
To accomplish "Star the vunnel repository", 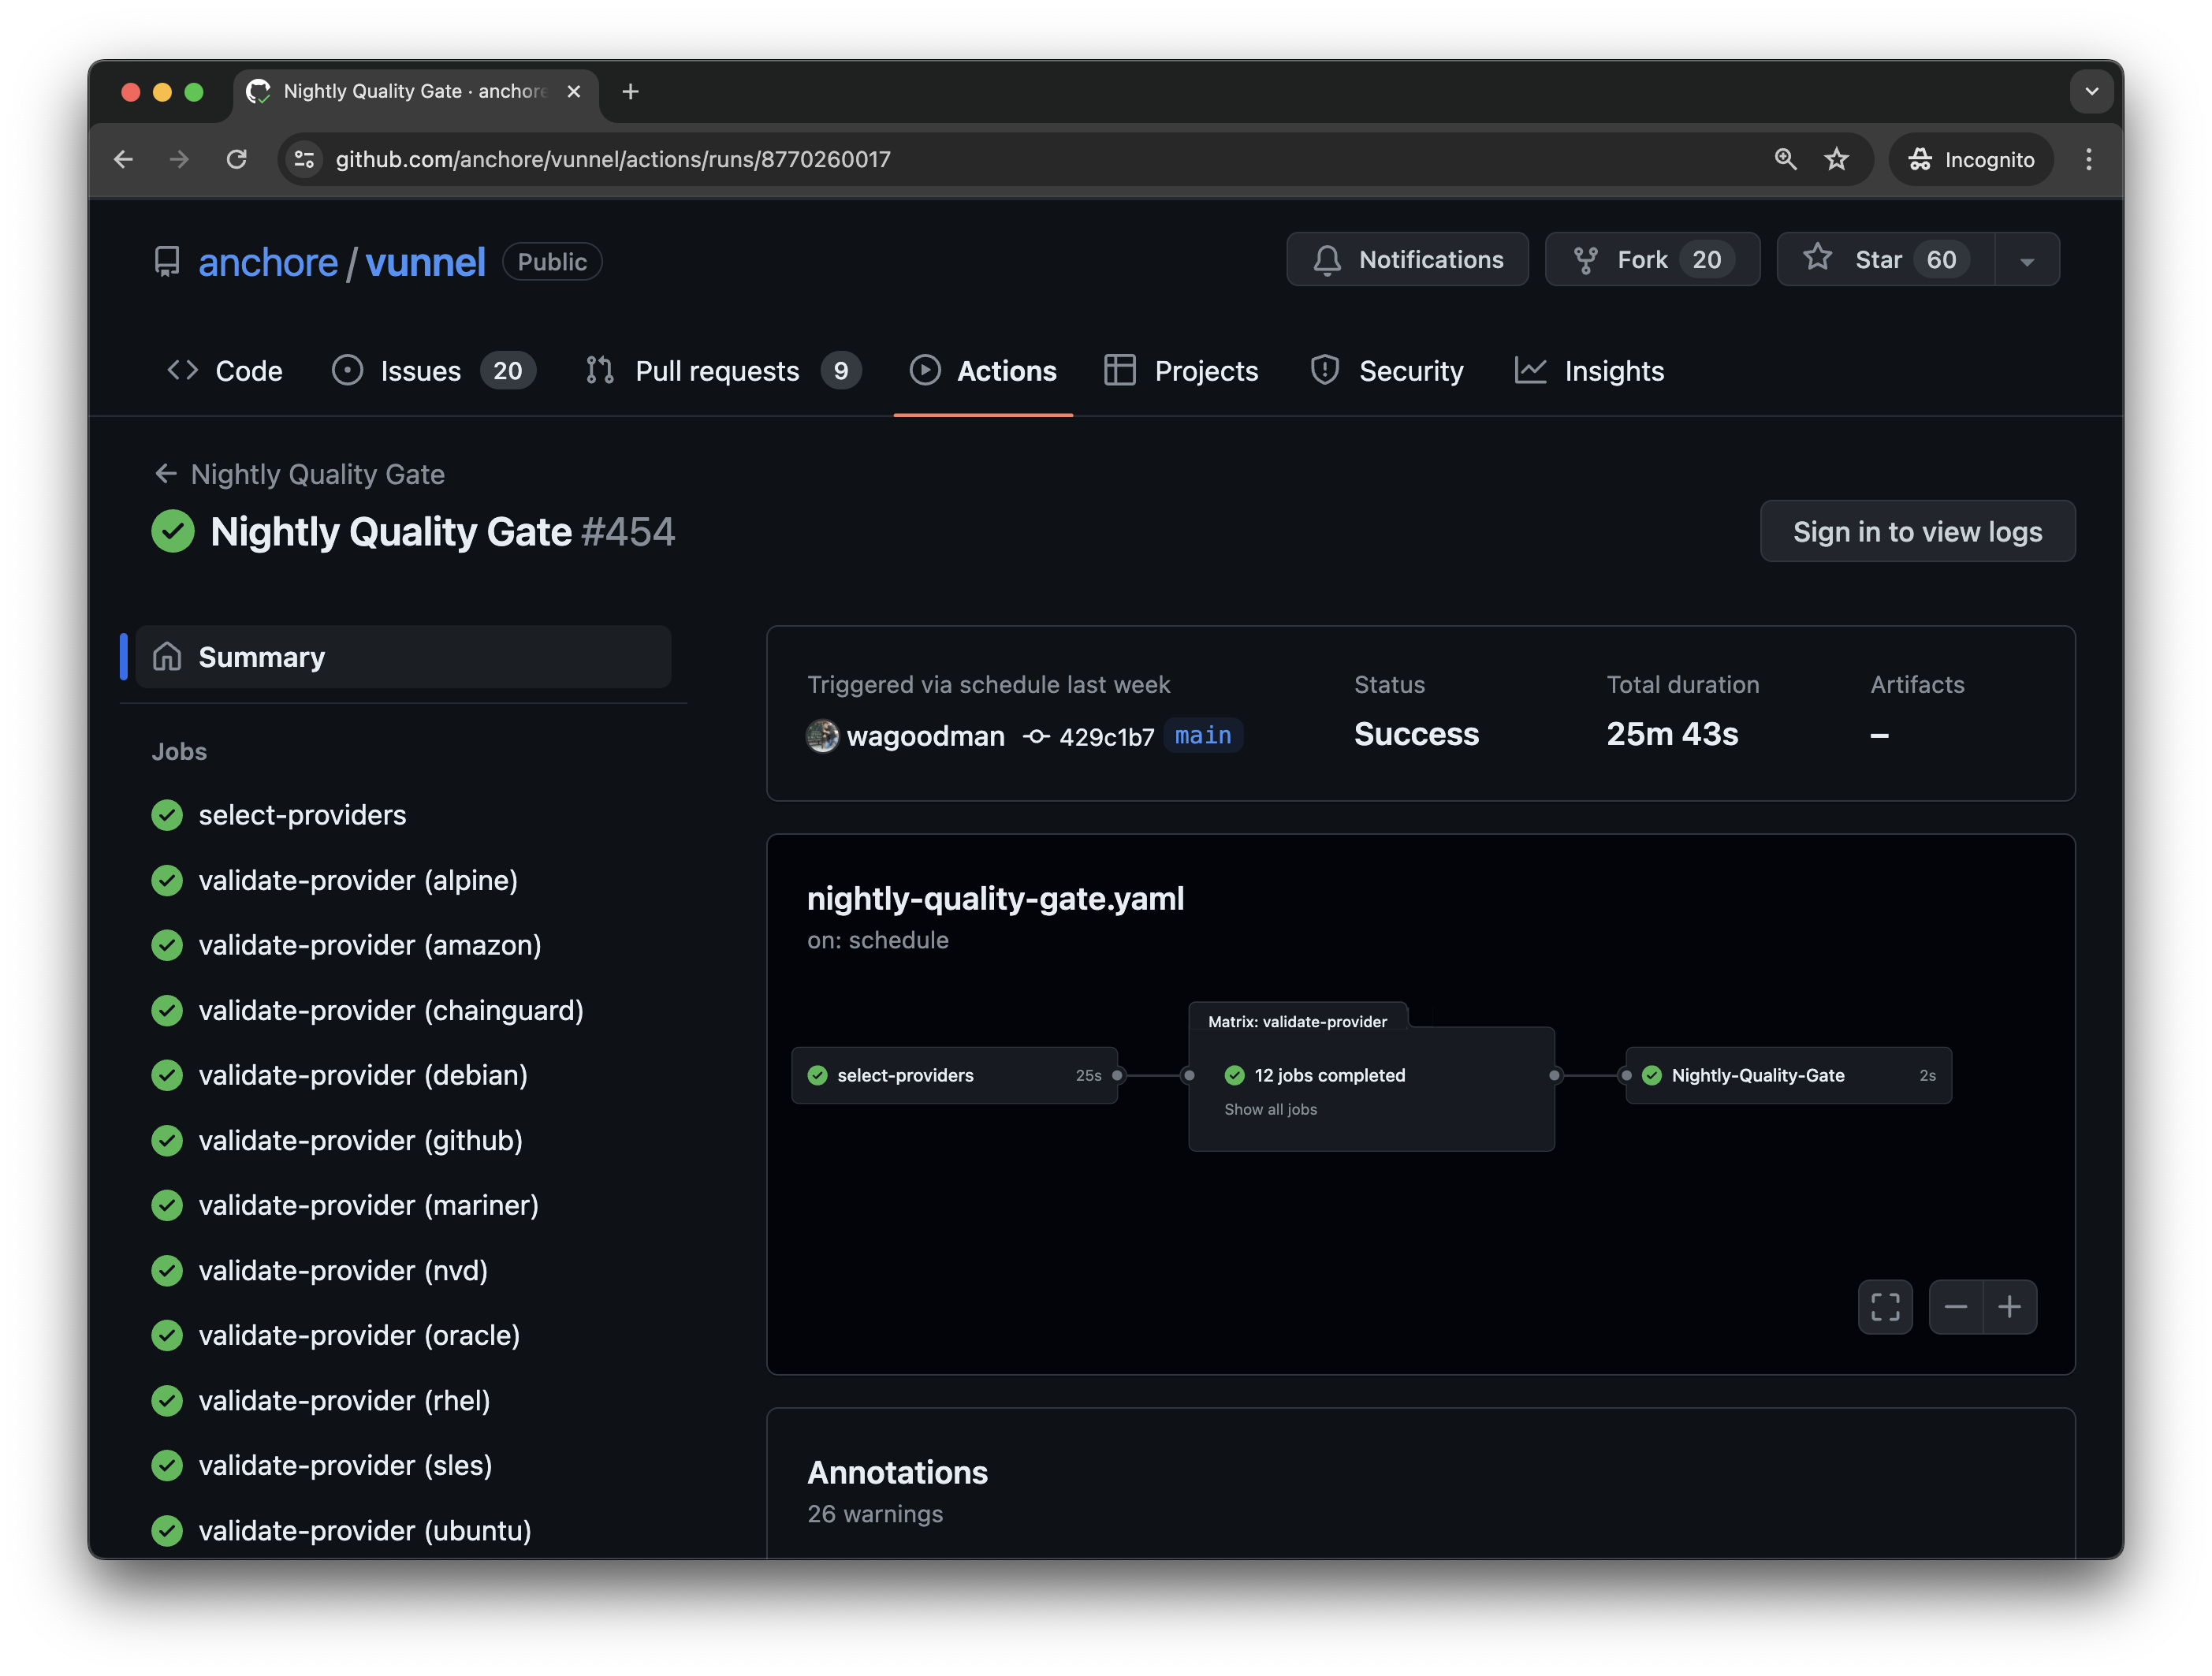I will tap(1885, 260).
